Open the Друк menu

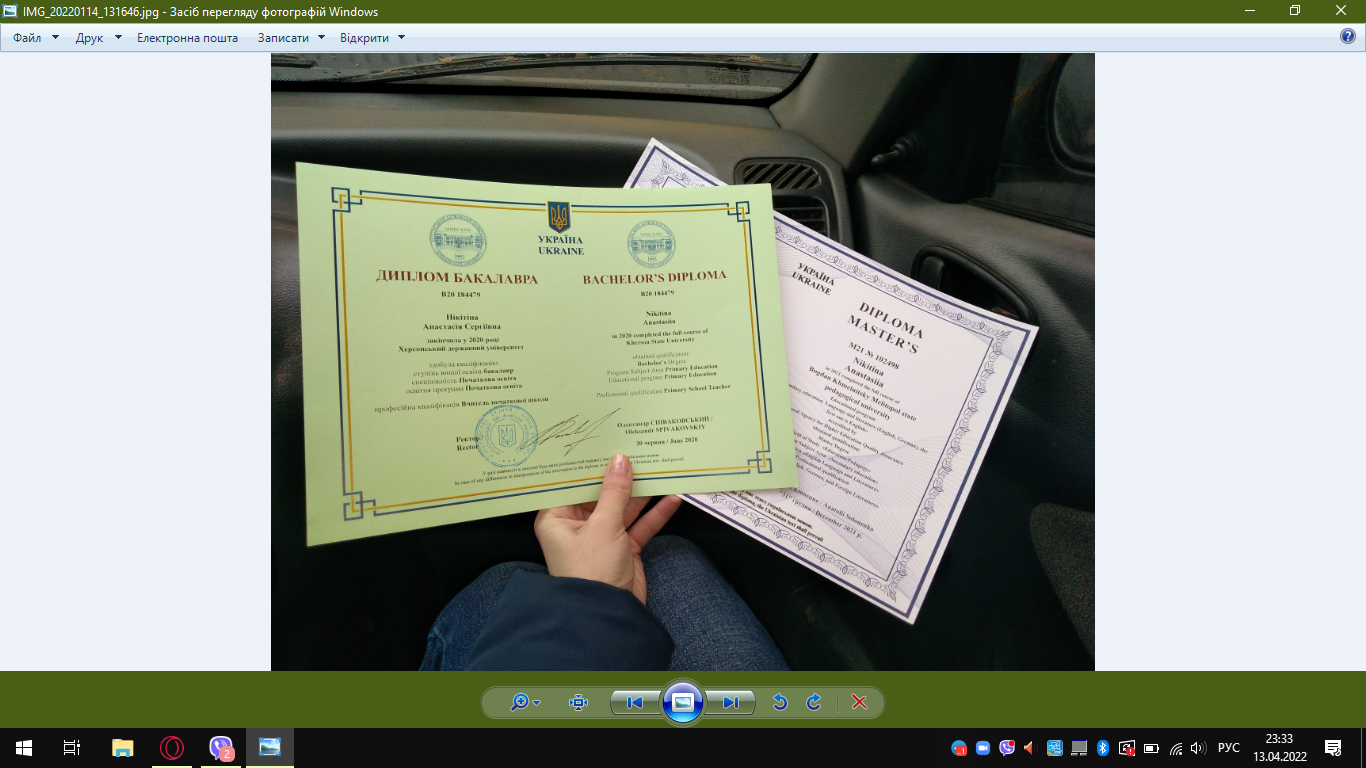pos(99,38)
